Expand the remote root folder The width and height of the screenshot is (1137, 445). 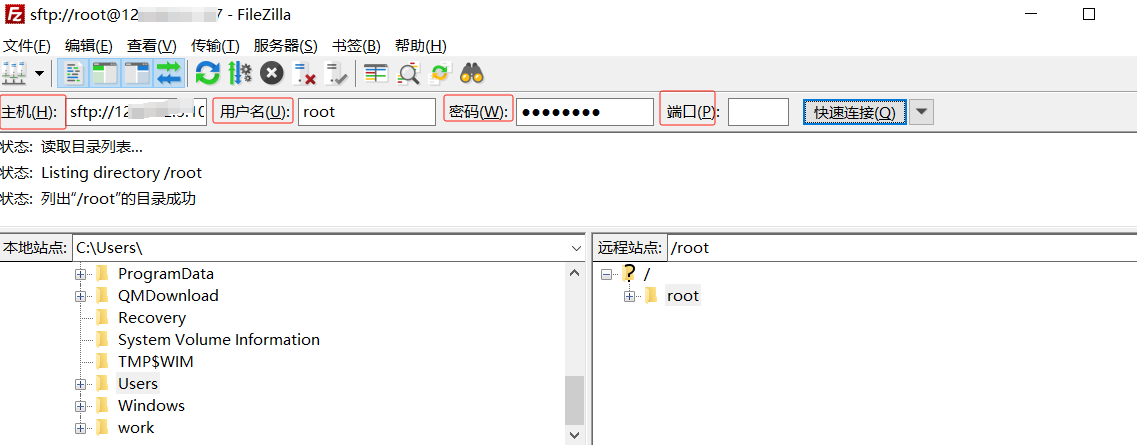(629, 296)
